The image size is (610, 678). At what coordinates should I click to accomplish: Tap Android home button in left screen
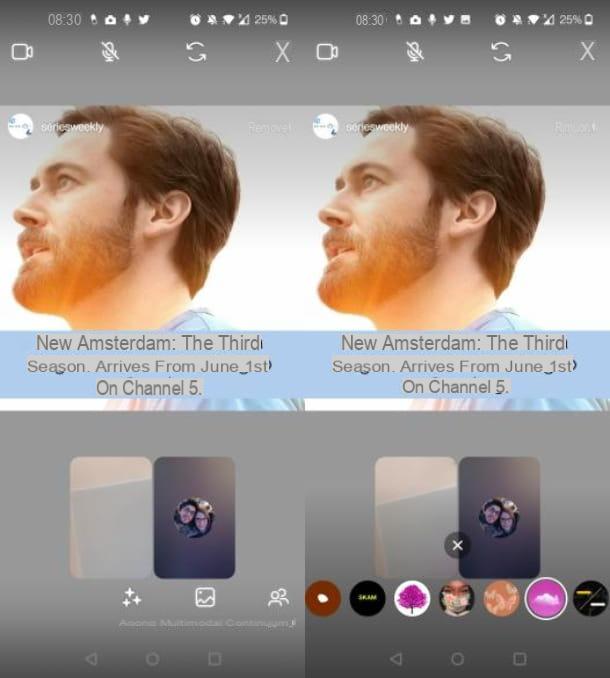click(x=153, y=659)
